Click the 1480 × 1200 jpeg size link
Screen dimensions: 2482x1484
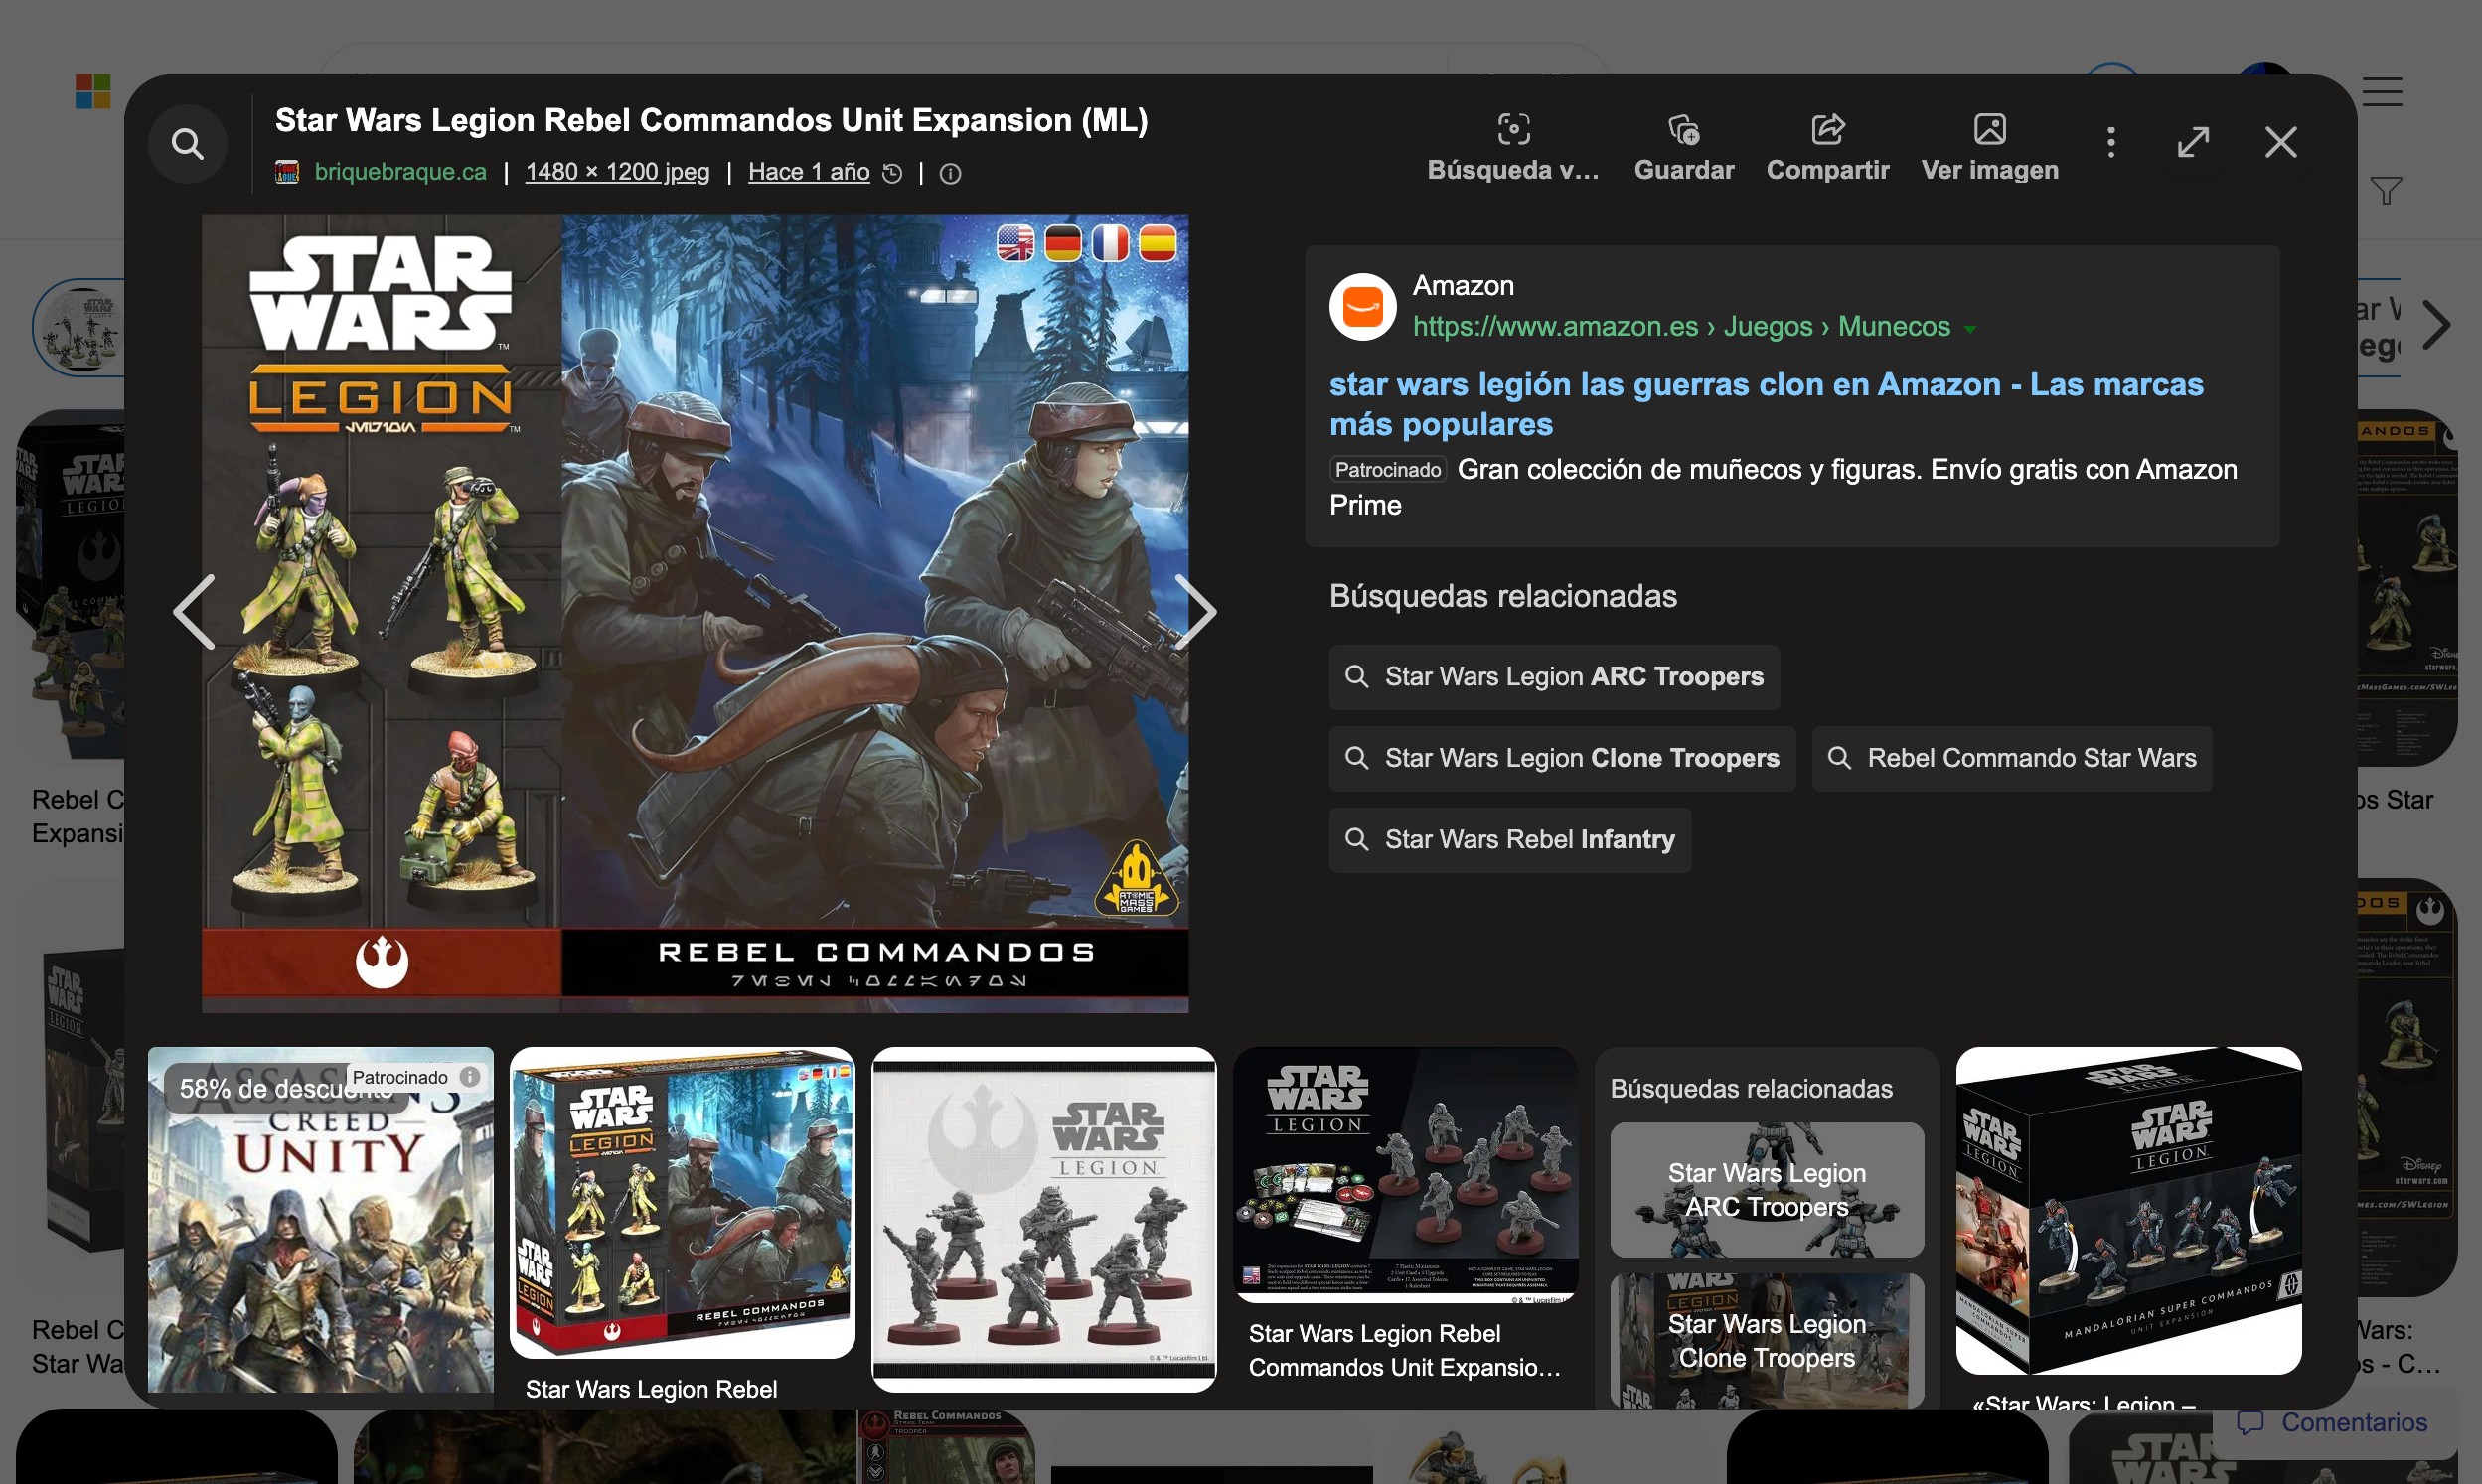pyautogui.click(x=617, y=172)
